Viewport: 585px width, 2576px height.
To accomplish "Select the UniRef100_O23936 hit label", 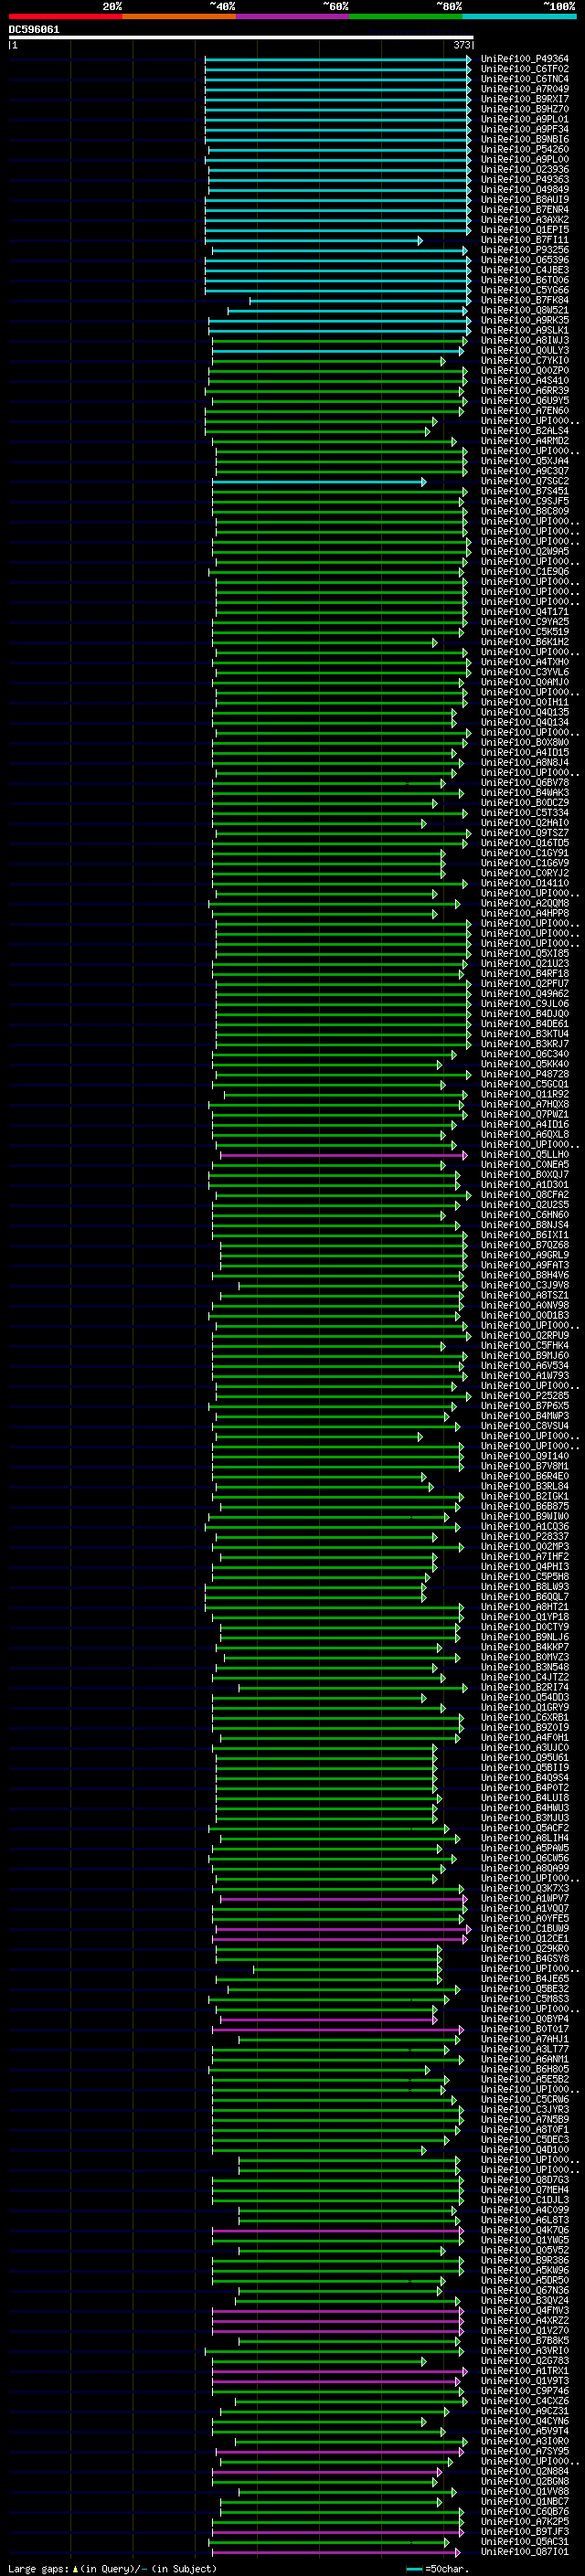I will pyautogui.click(x=525, y=170).
